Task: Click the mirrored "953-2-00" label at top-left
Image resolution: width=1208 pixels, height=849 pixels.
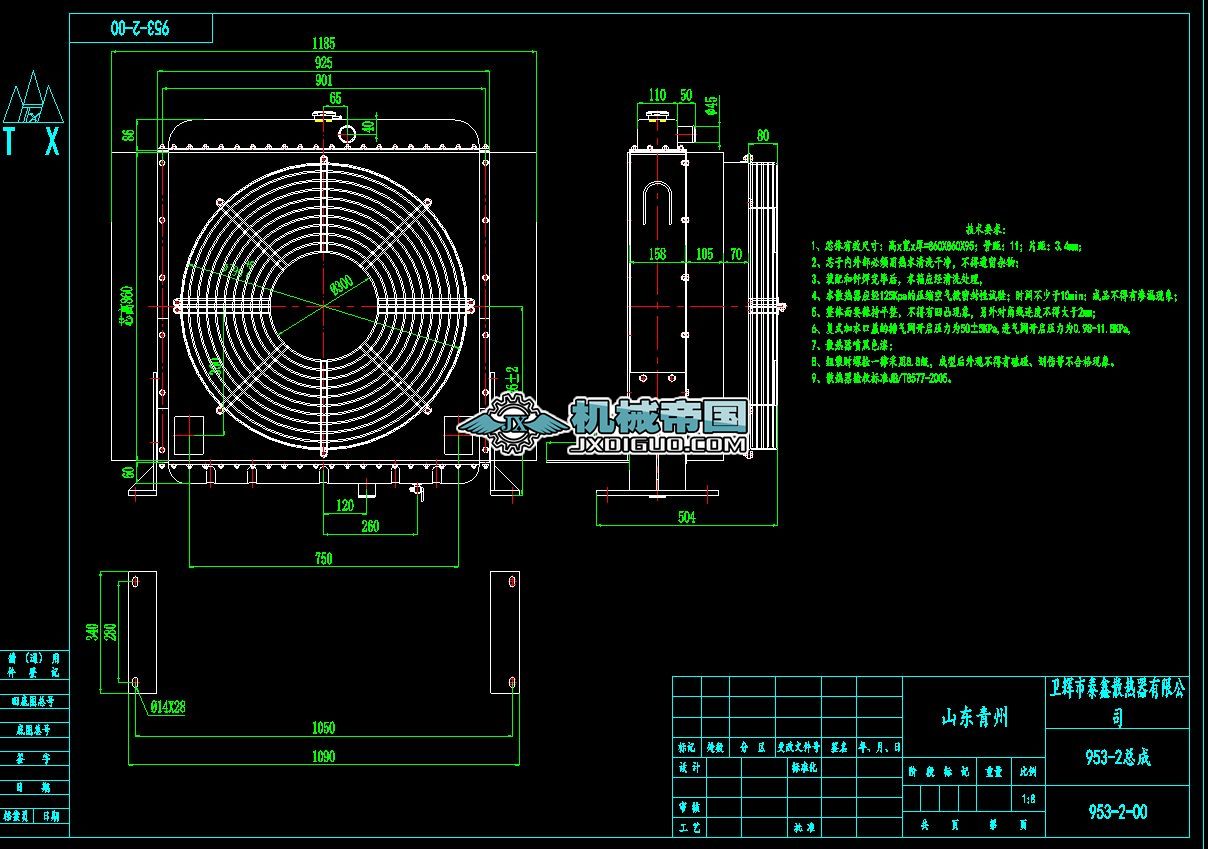Action: point(141,29)
